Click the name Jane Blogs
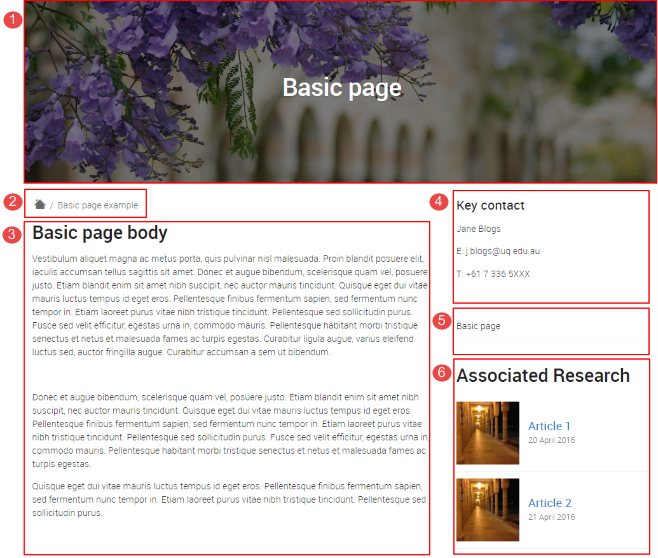The height and width of the screenshot is (558, 658). click(x=479, y=229)
